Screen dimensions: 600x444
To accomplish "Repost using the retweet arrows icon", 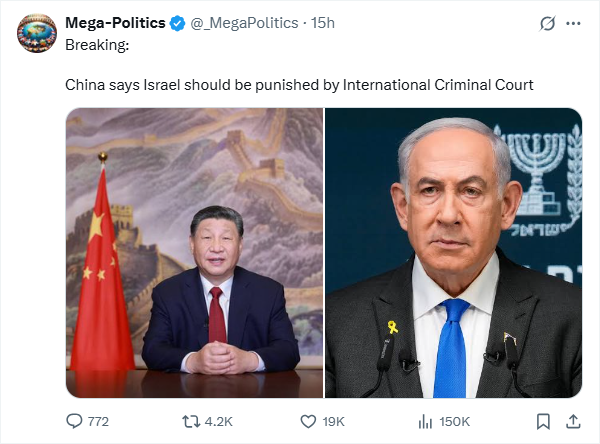I will pos(191,422).
